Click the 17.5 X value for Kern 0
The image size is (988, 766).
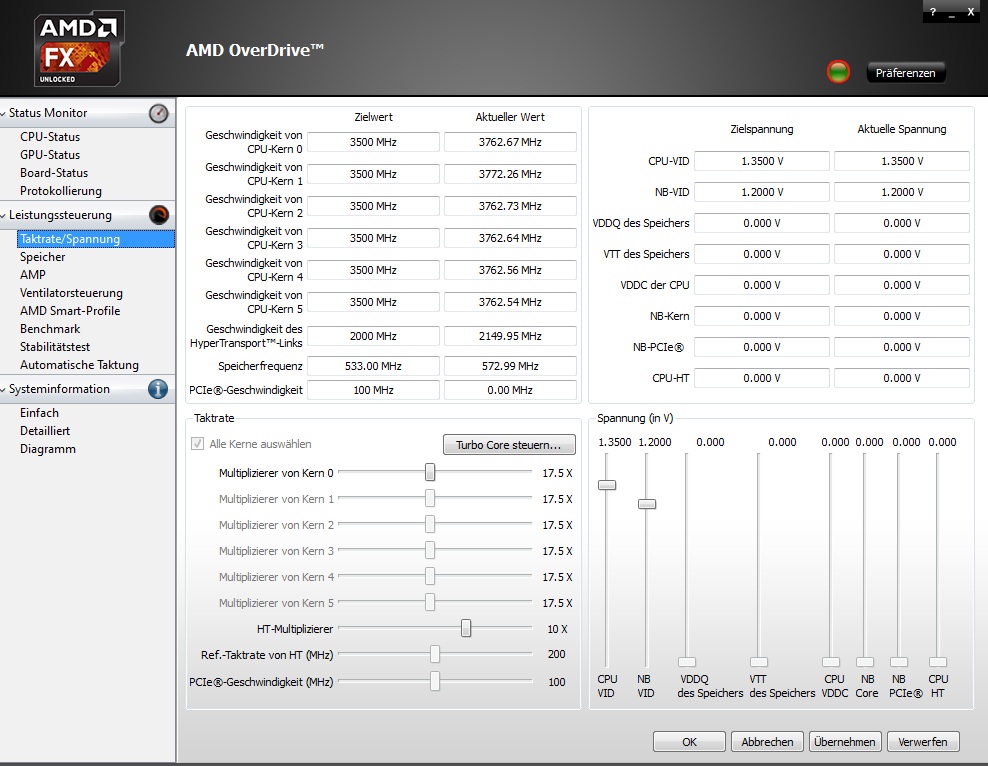pos(557,473)
